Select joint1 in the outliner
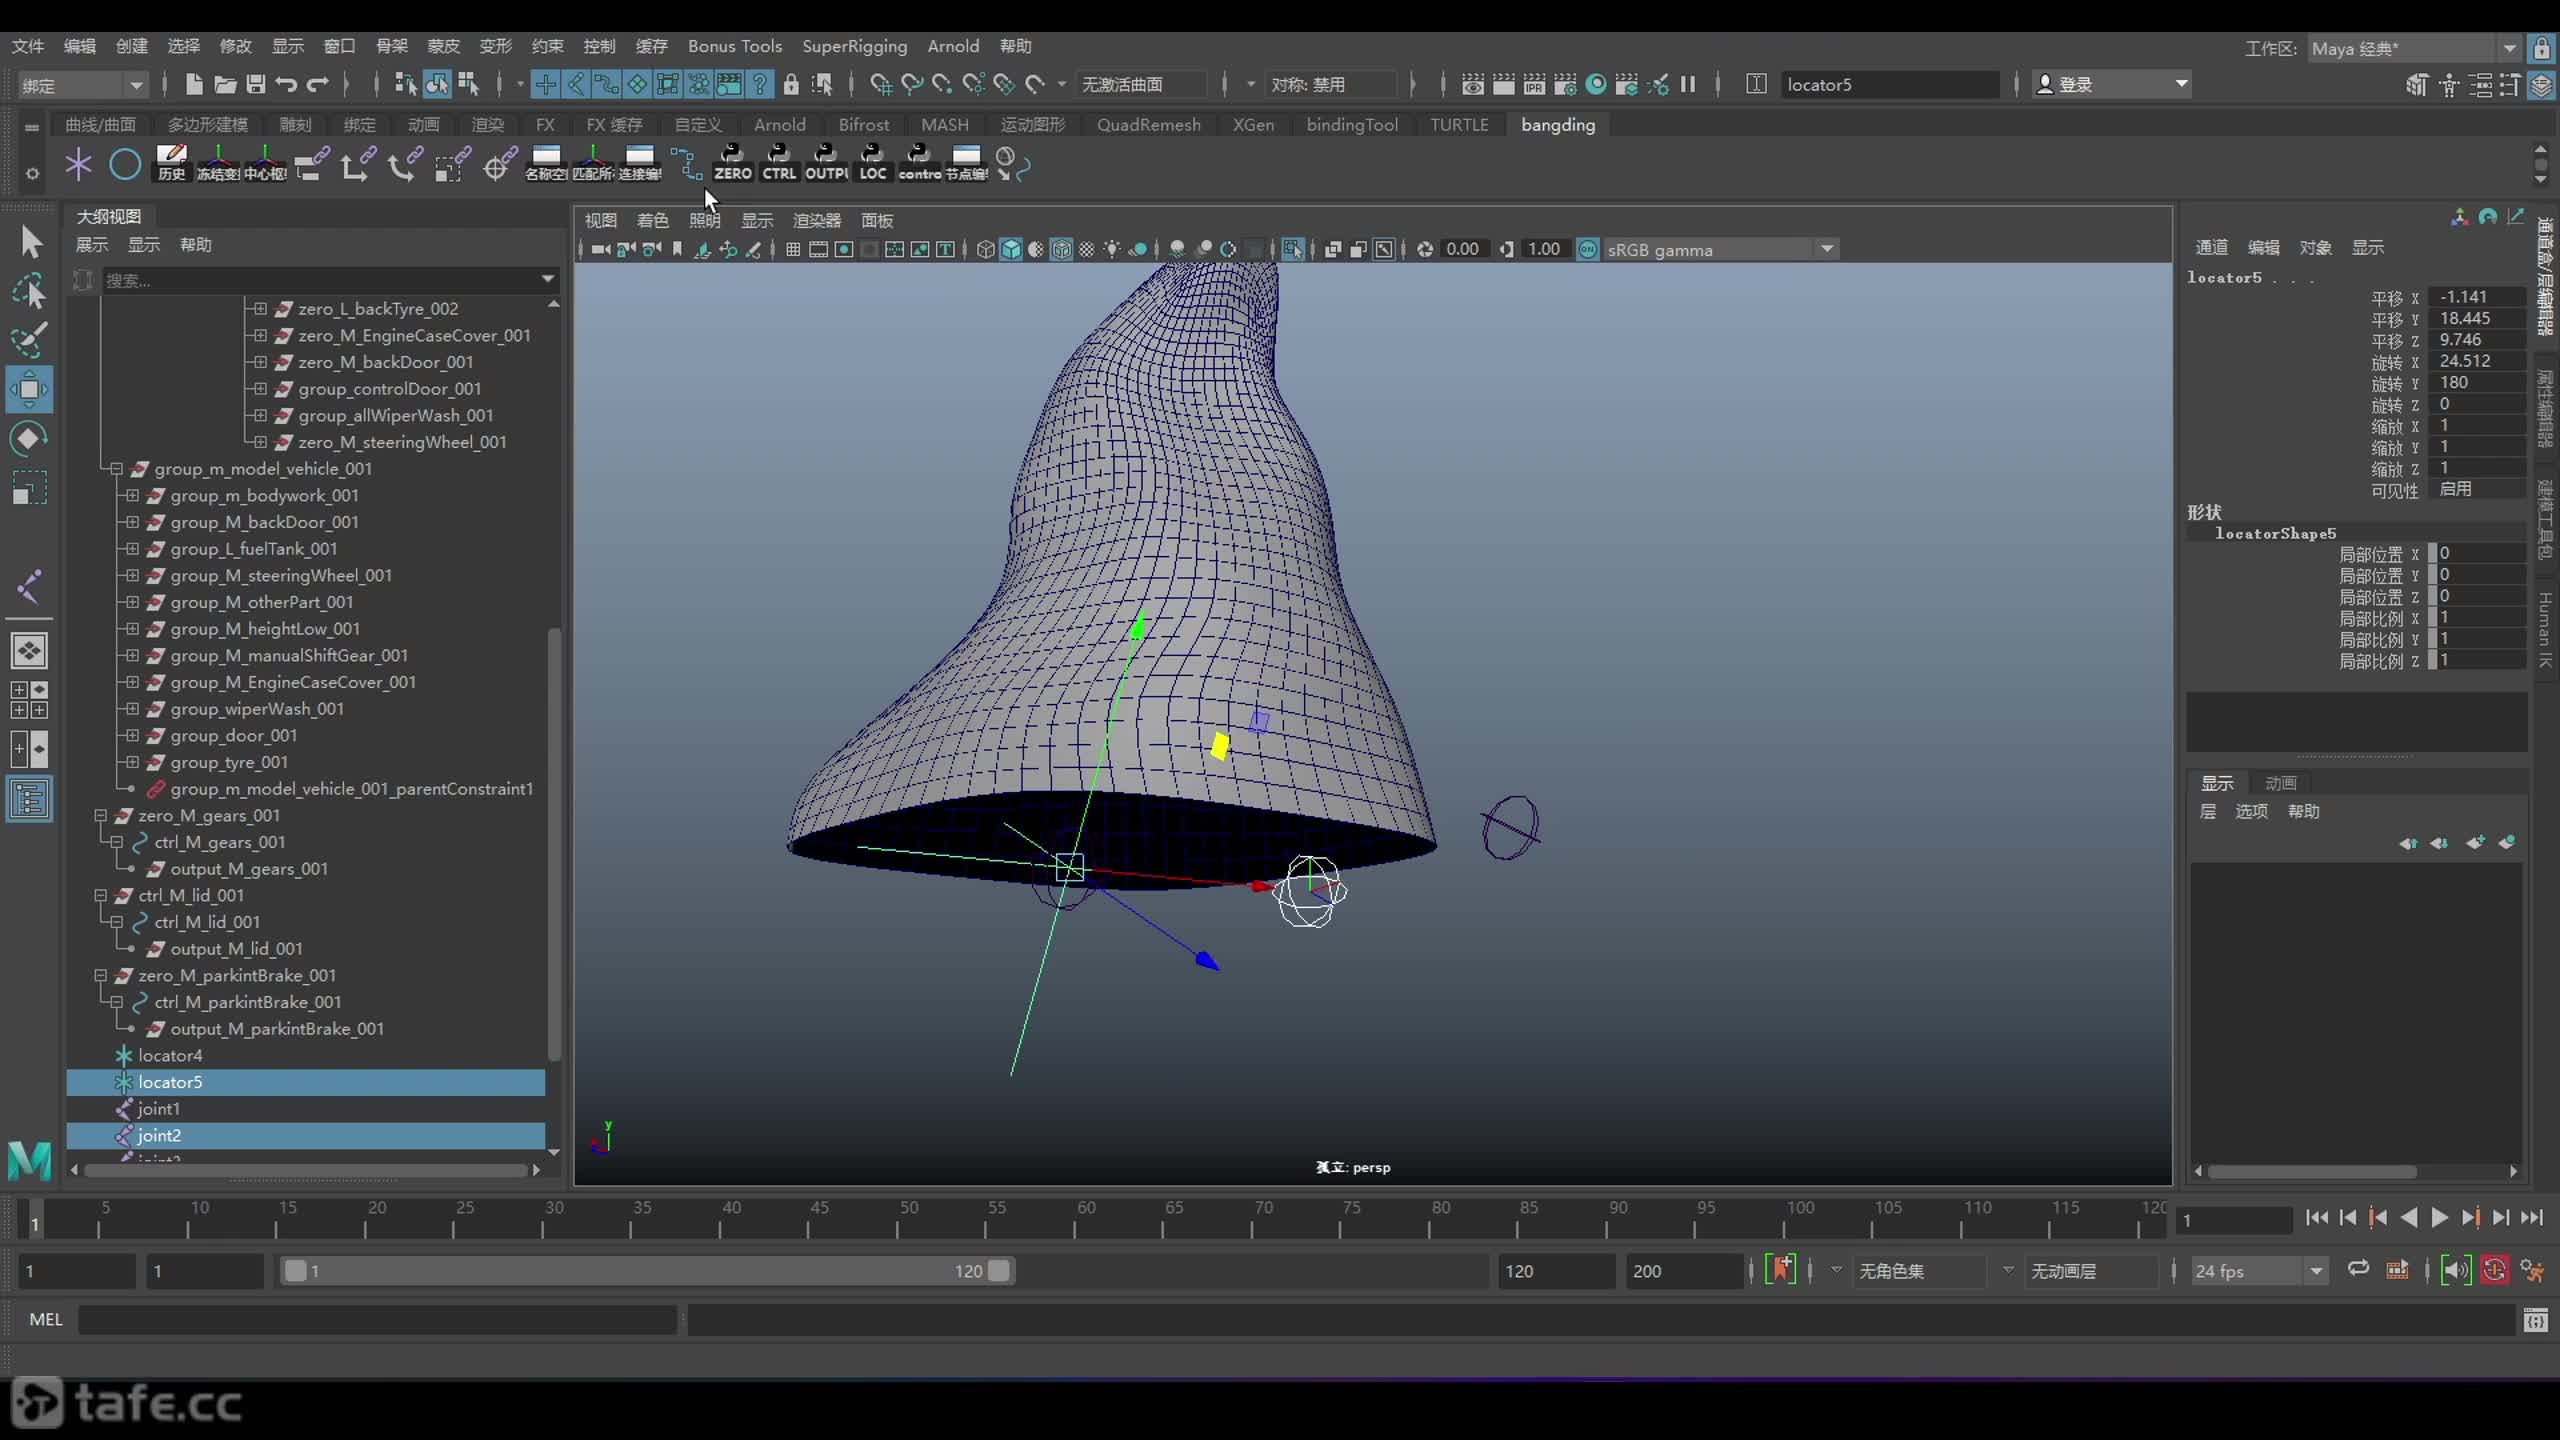Screen dimensions: 2560x1440 pos(158,1108)
